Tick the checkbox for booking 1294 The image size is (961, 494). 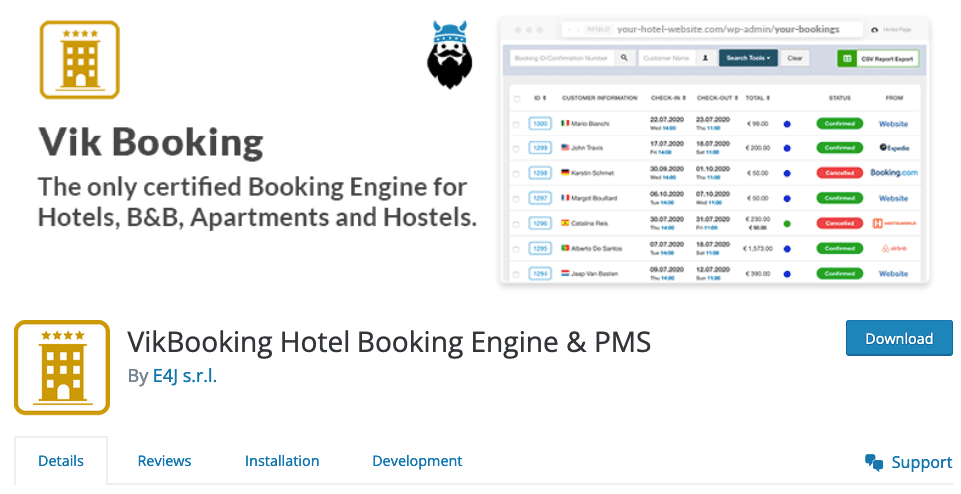[x=516, y=275]
